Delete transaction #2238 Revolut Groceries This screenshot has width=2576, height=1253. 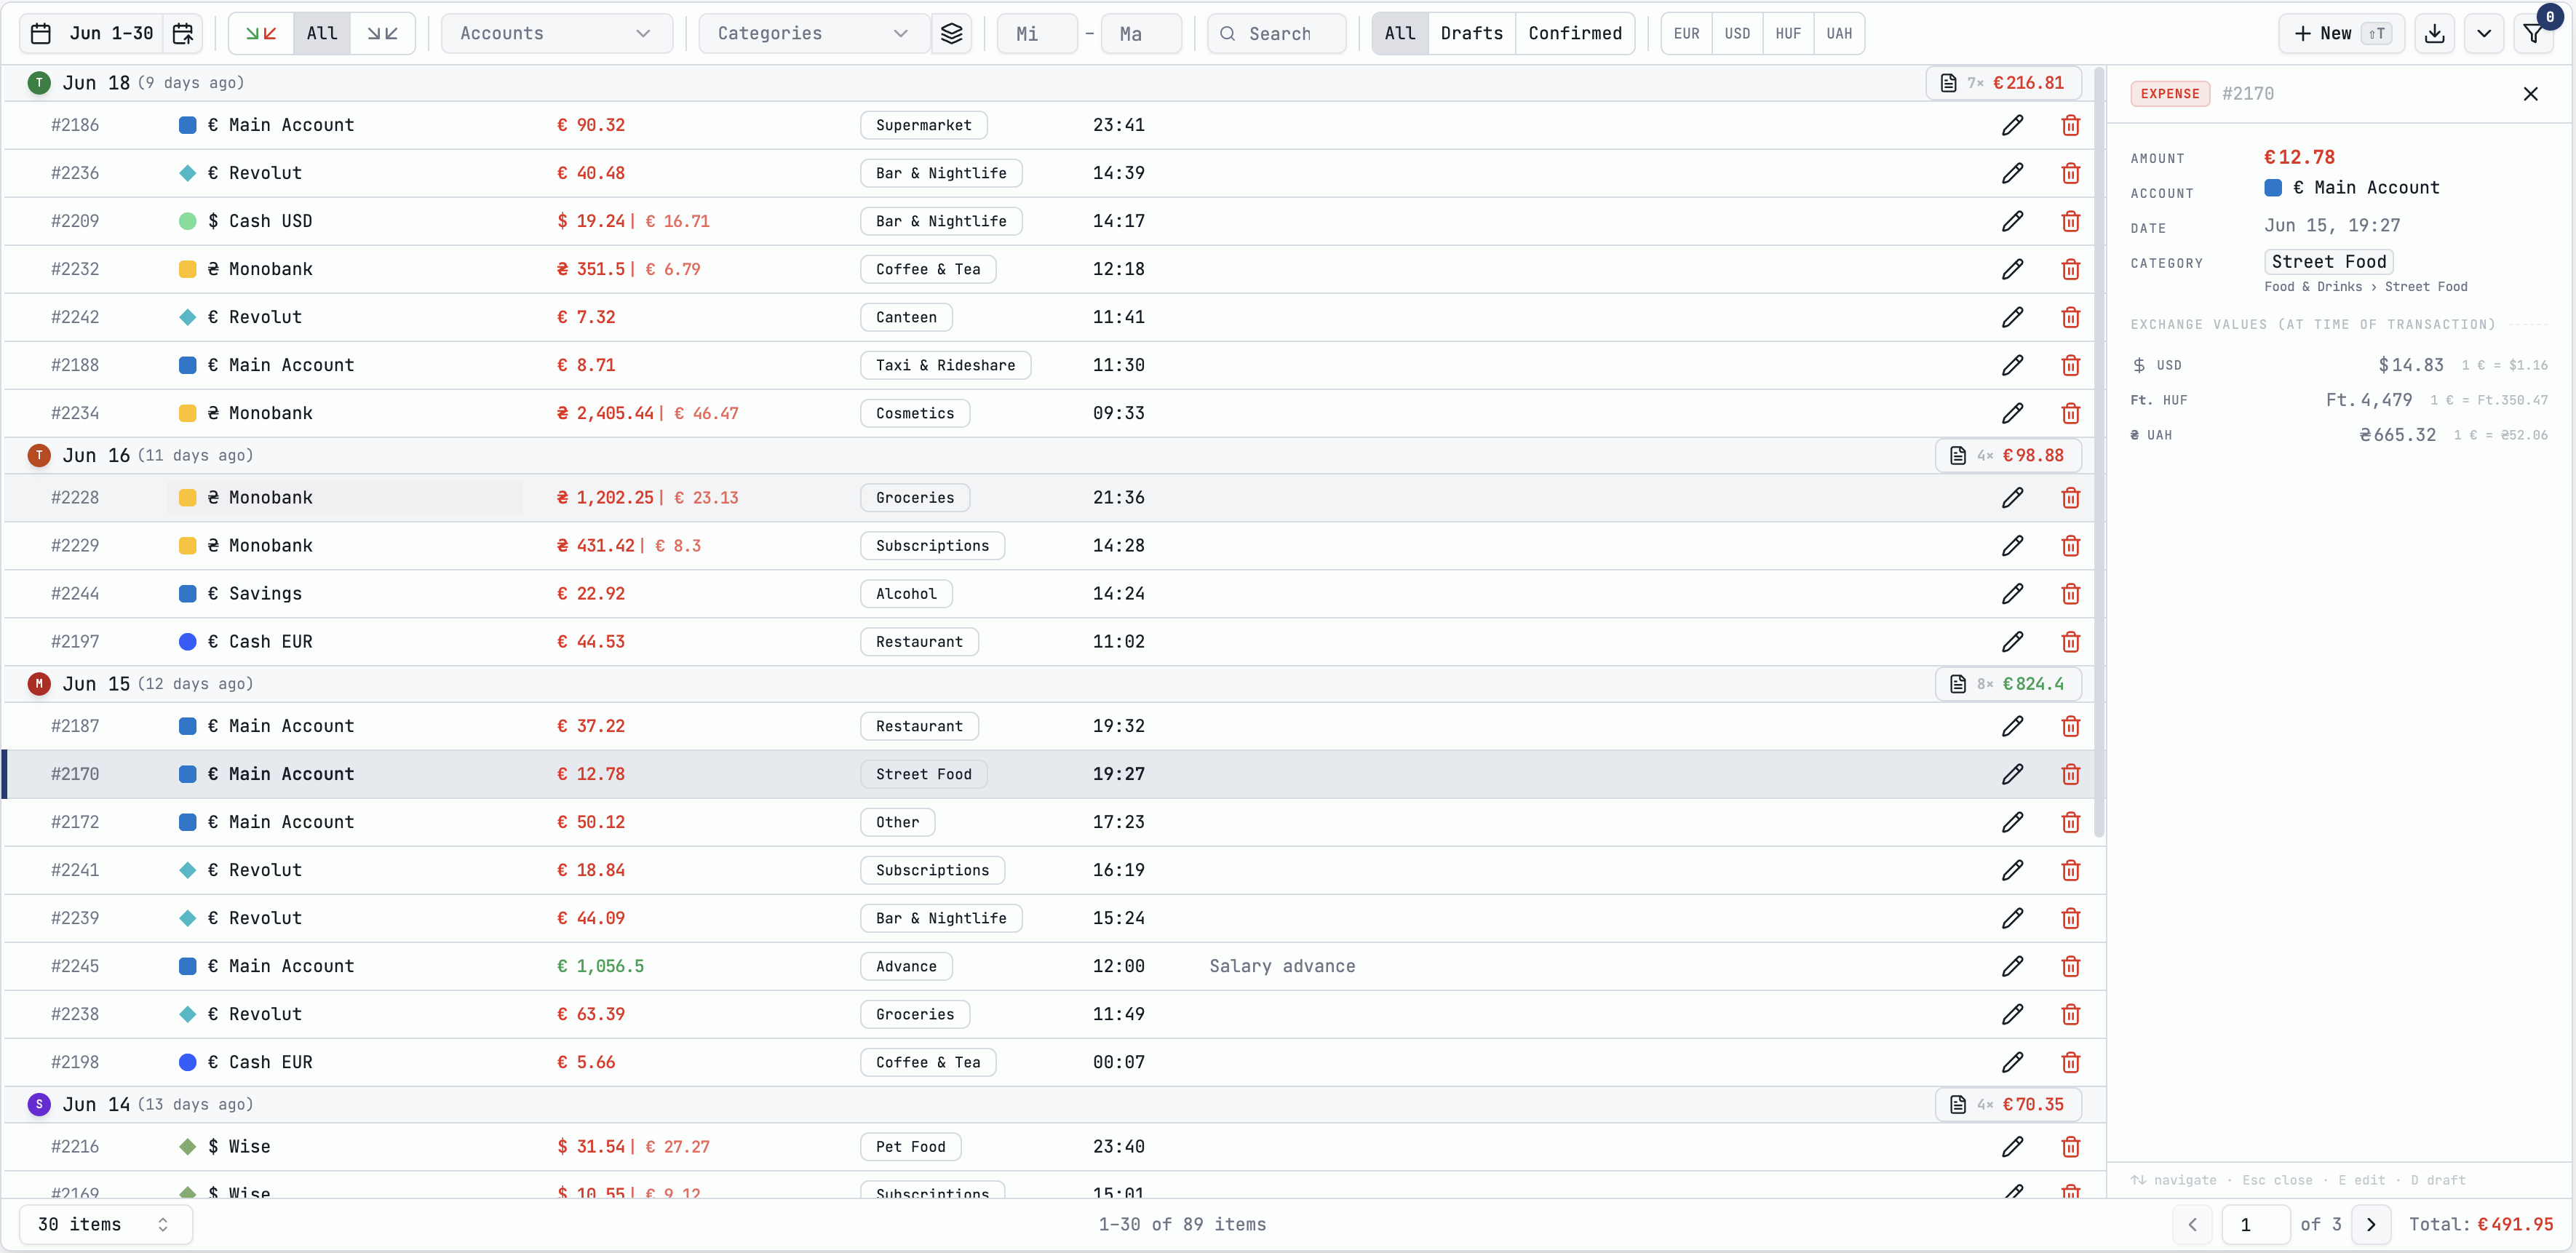[2071, 1014]
